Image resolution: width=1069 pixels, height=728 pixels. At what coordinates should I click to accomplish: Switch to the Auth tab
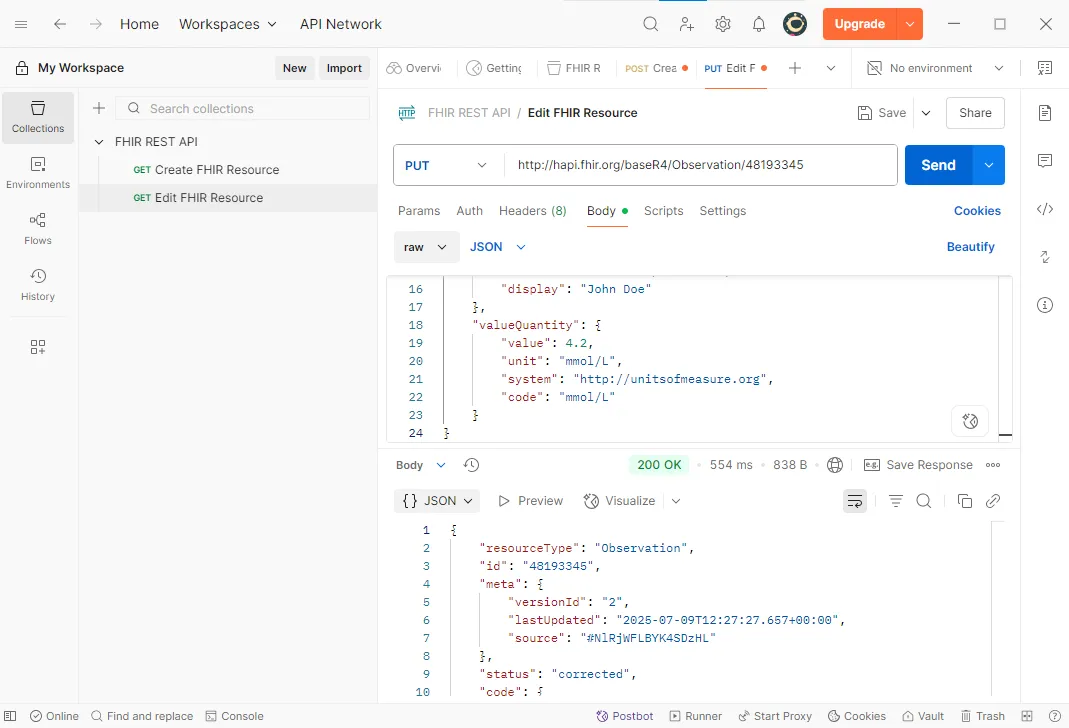pos(469,211)
